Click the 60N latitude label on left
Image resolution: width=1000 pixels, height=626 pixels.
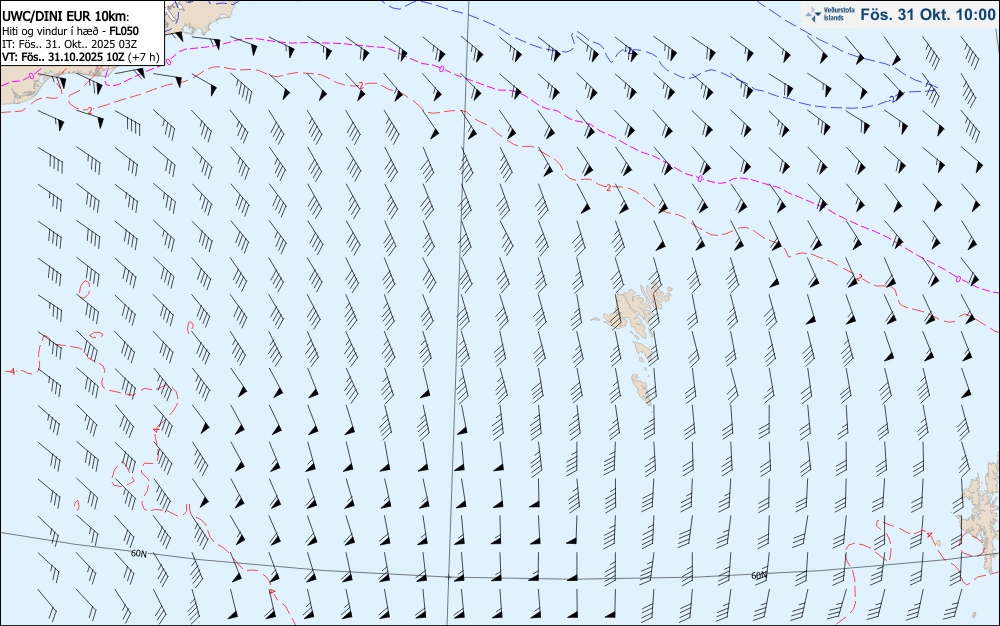138,553
